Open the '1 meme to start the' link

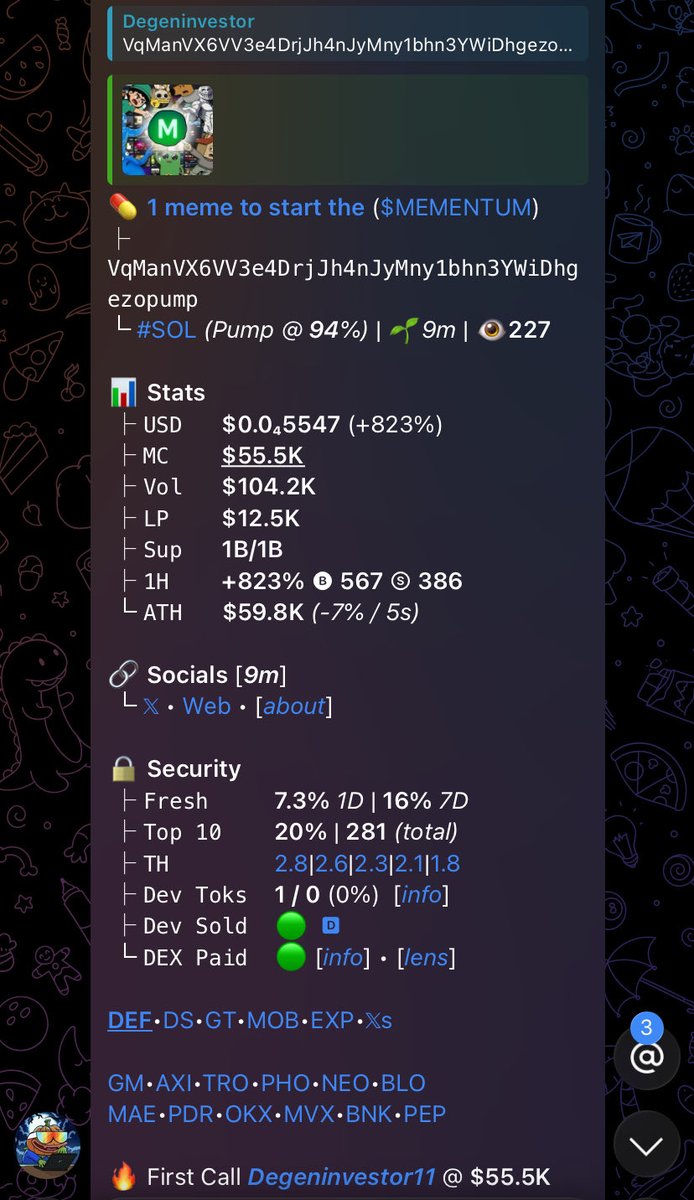pyautogui.click(x=255, y=207)
